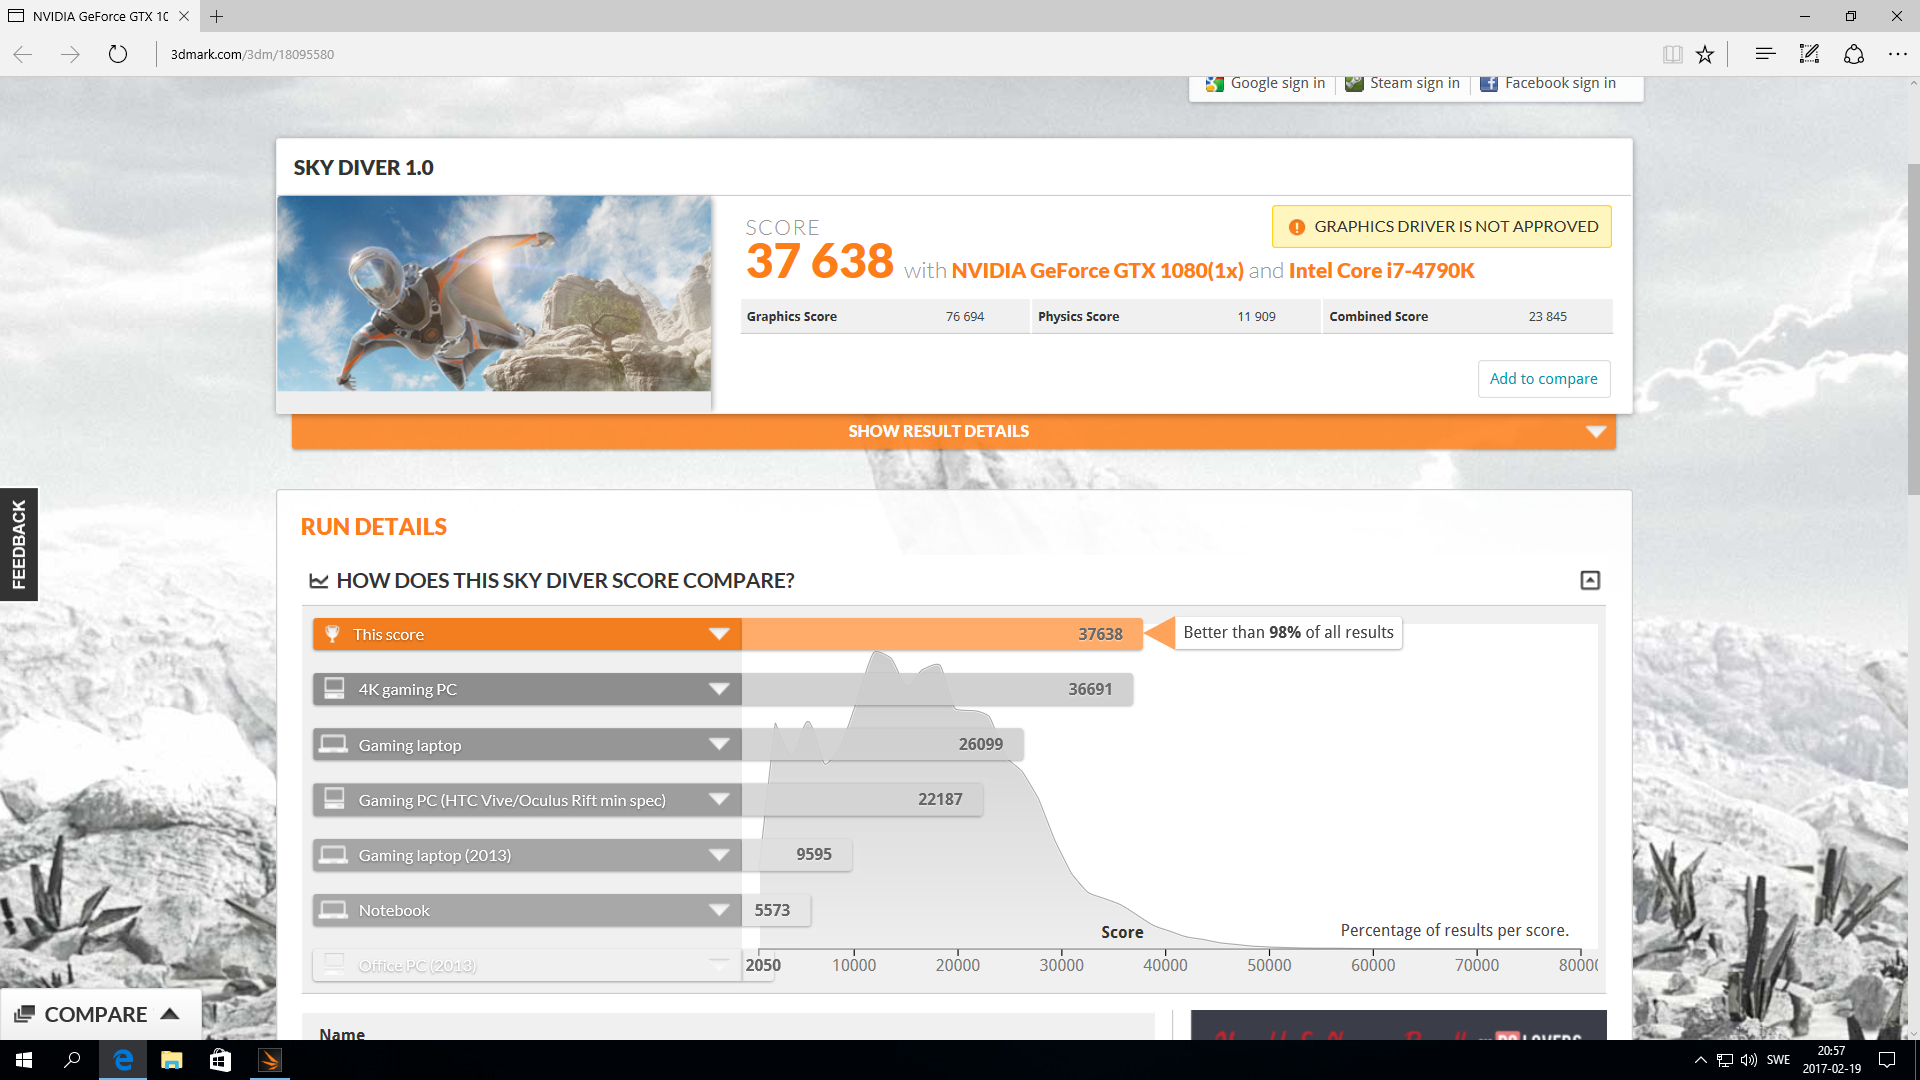This screenshot has height=1080, width=1920.
Task: Close the NVIDIA GeForce GTX tab
Action: 183,16
